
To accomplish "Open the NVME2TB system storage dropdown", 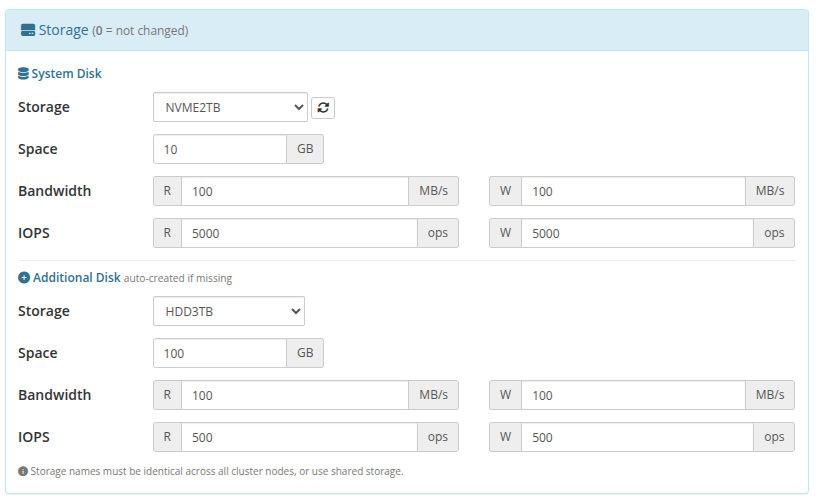I will click(x=230, y=107).
